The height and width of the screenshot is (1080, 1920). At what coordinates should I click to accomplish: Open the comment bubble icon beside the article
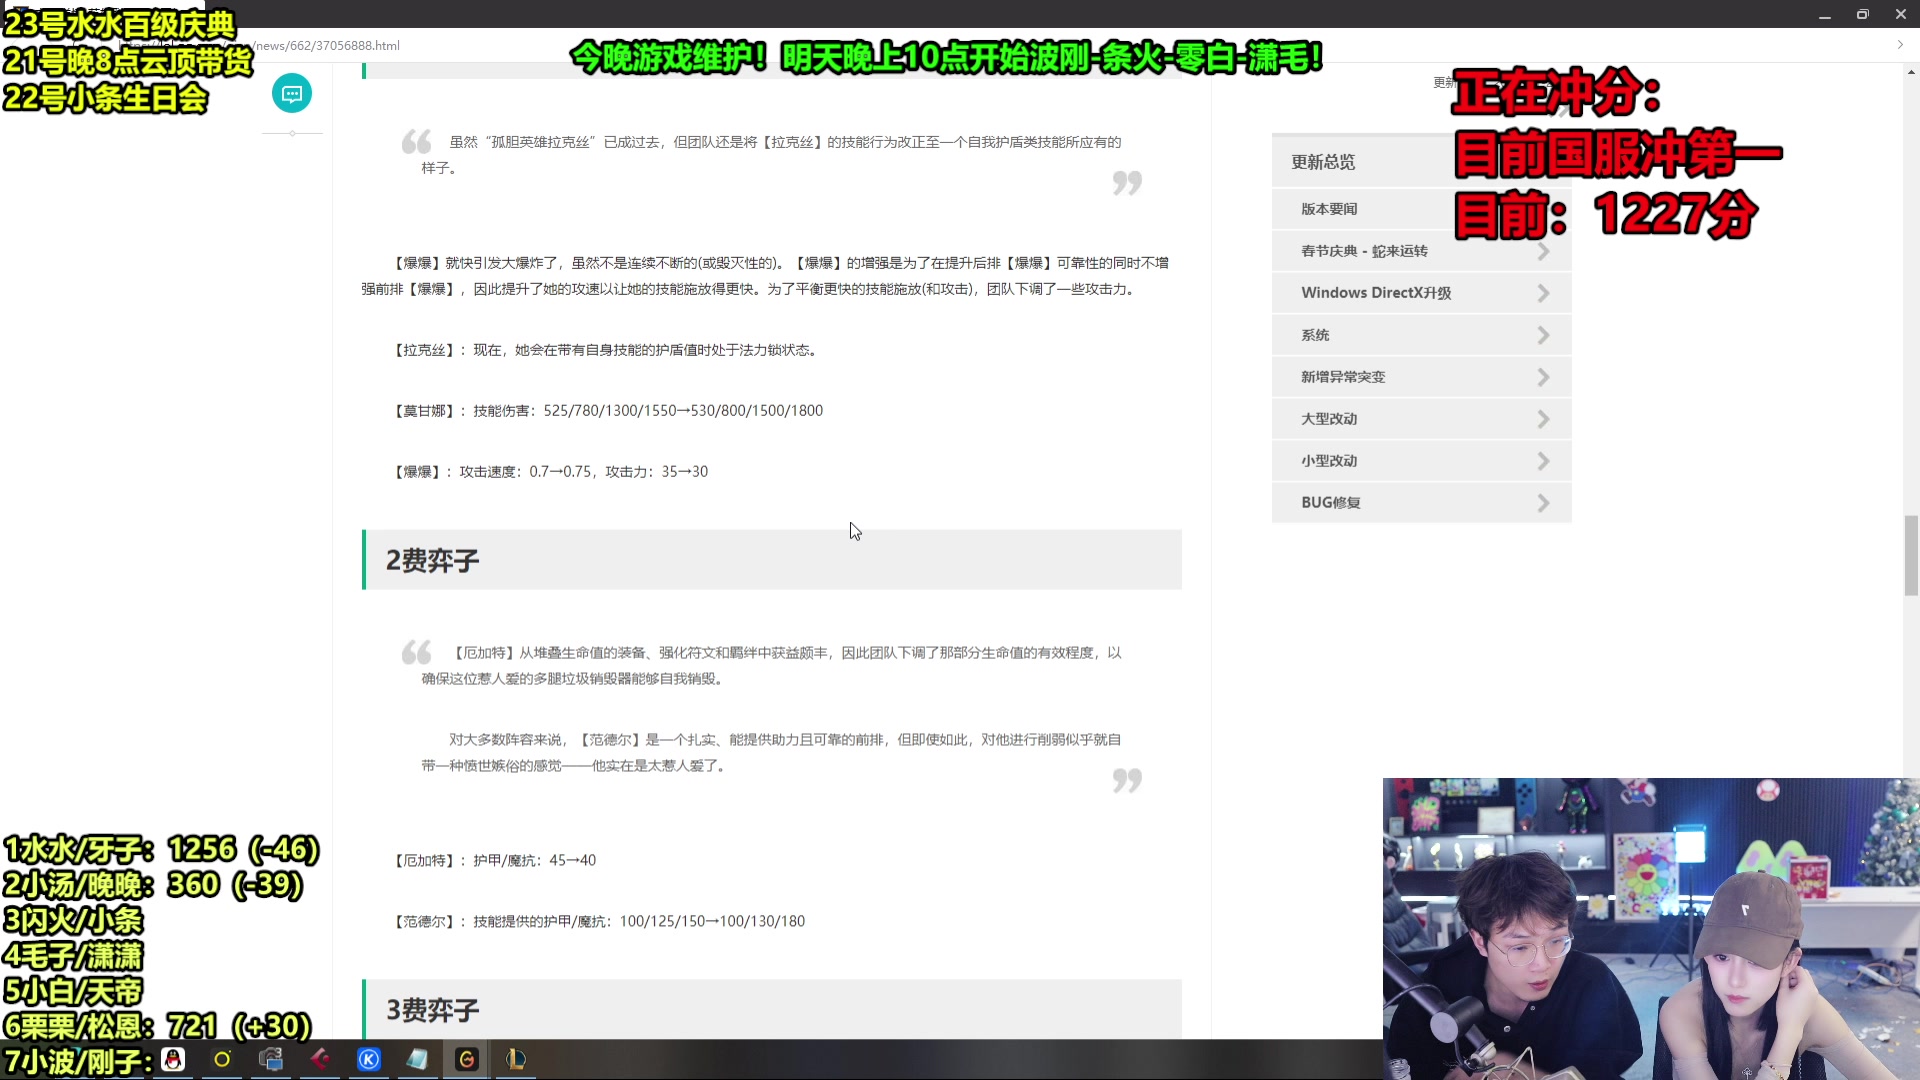291,93
